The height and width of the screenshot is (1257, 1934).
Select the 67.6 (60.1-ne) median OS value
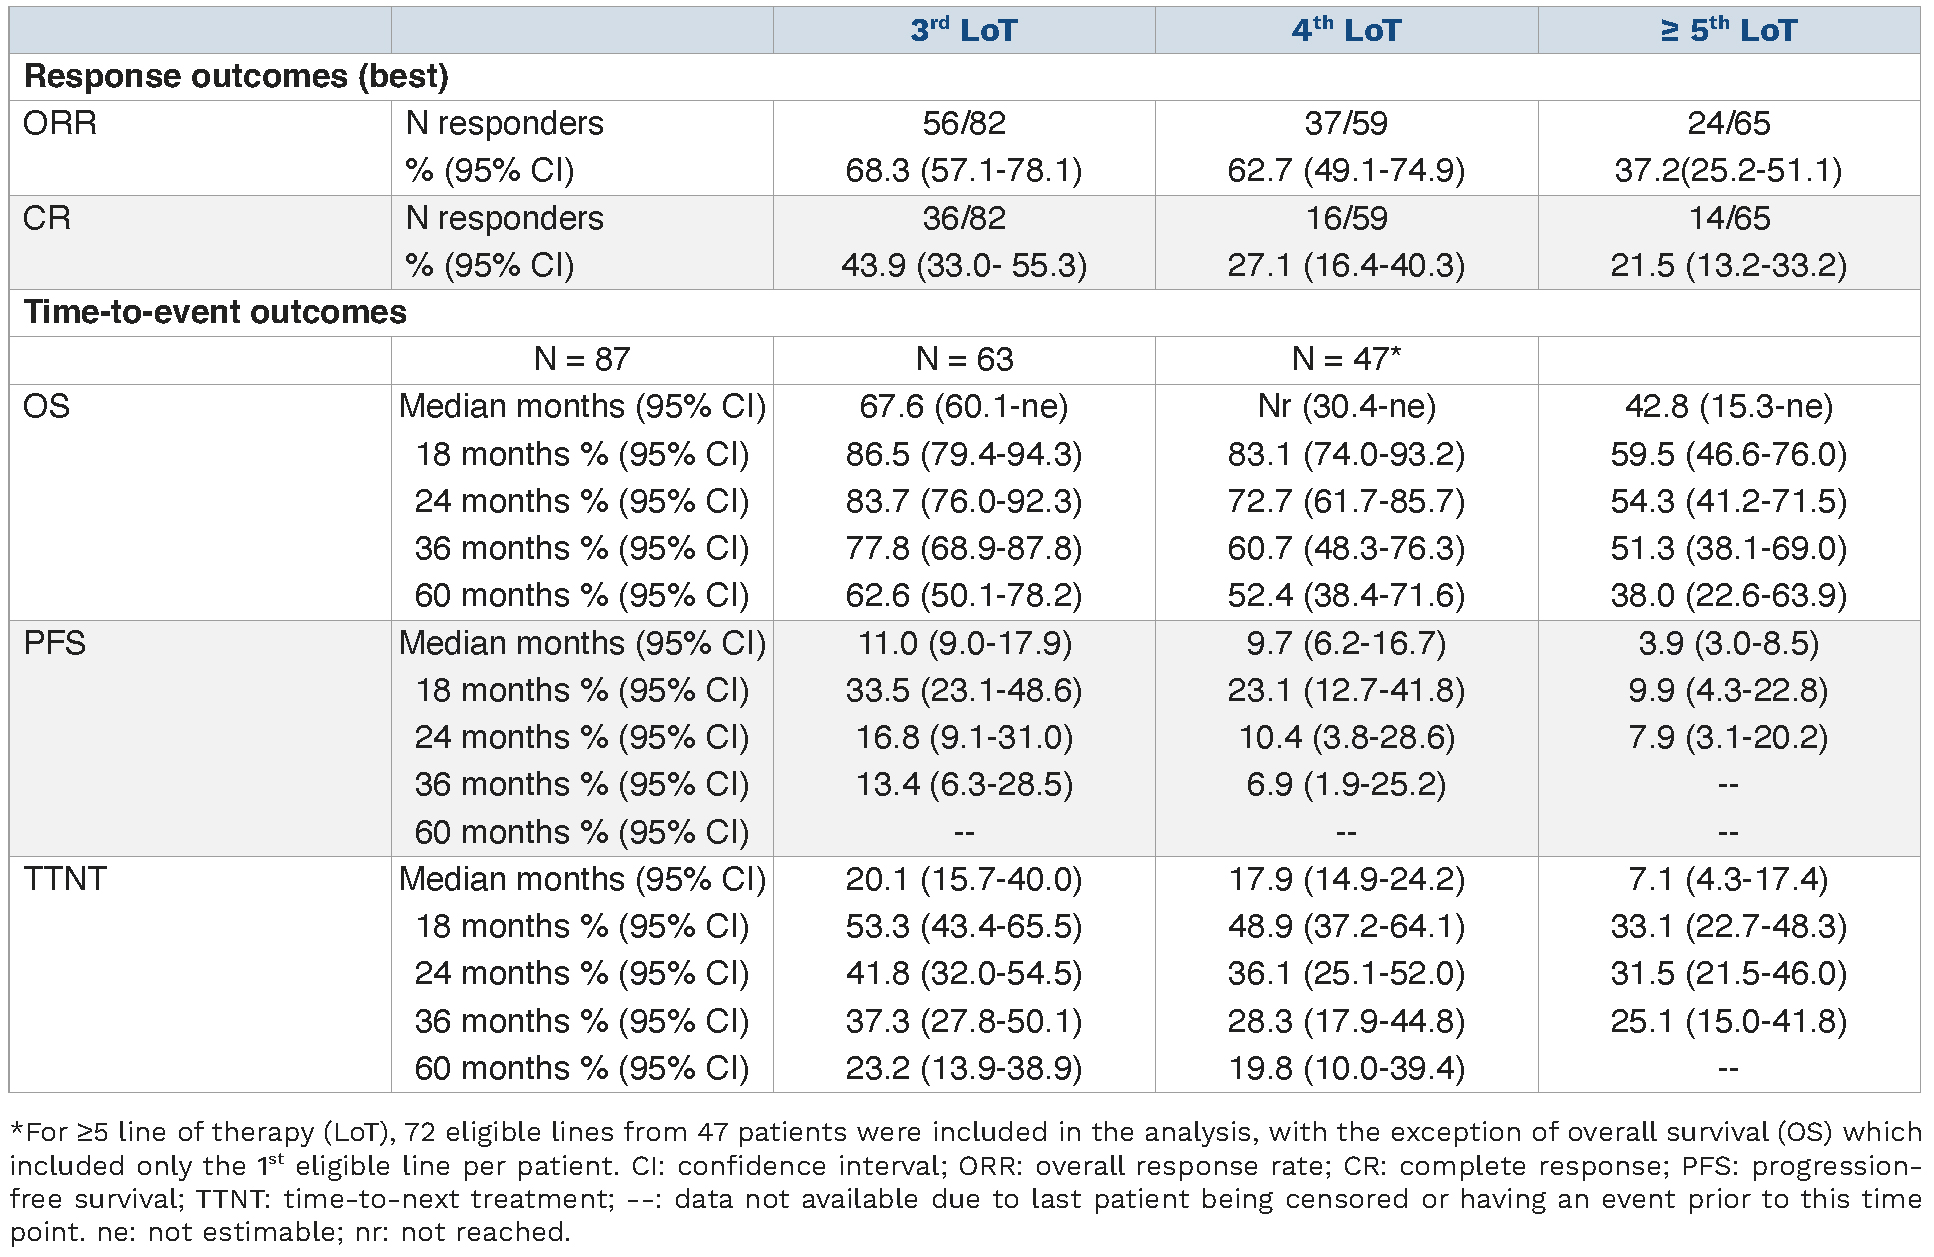963,406
